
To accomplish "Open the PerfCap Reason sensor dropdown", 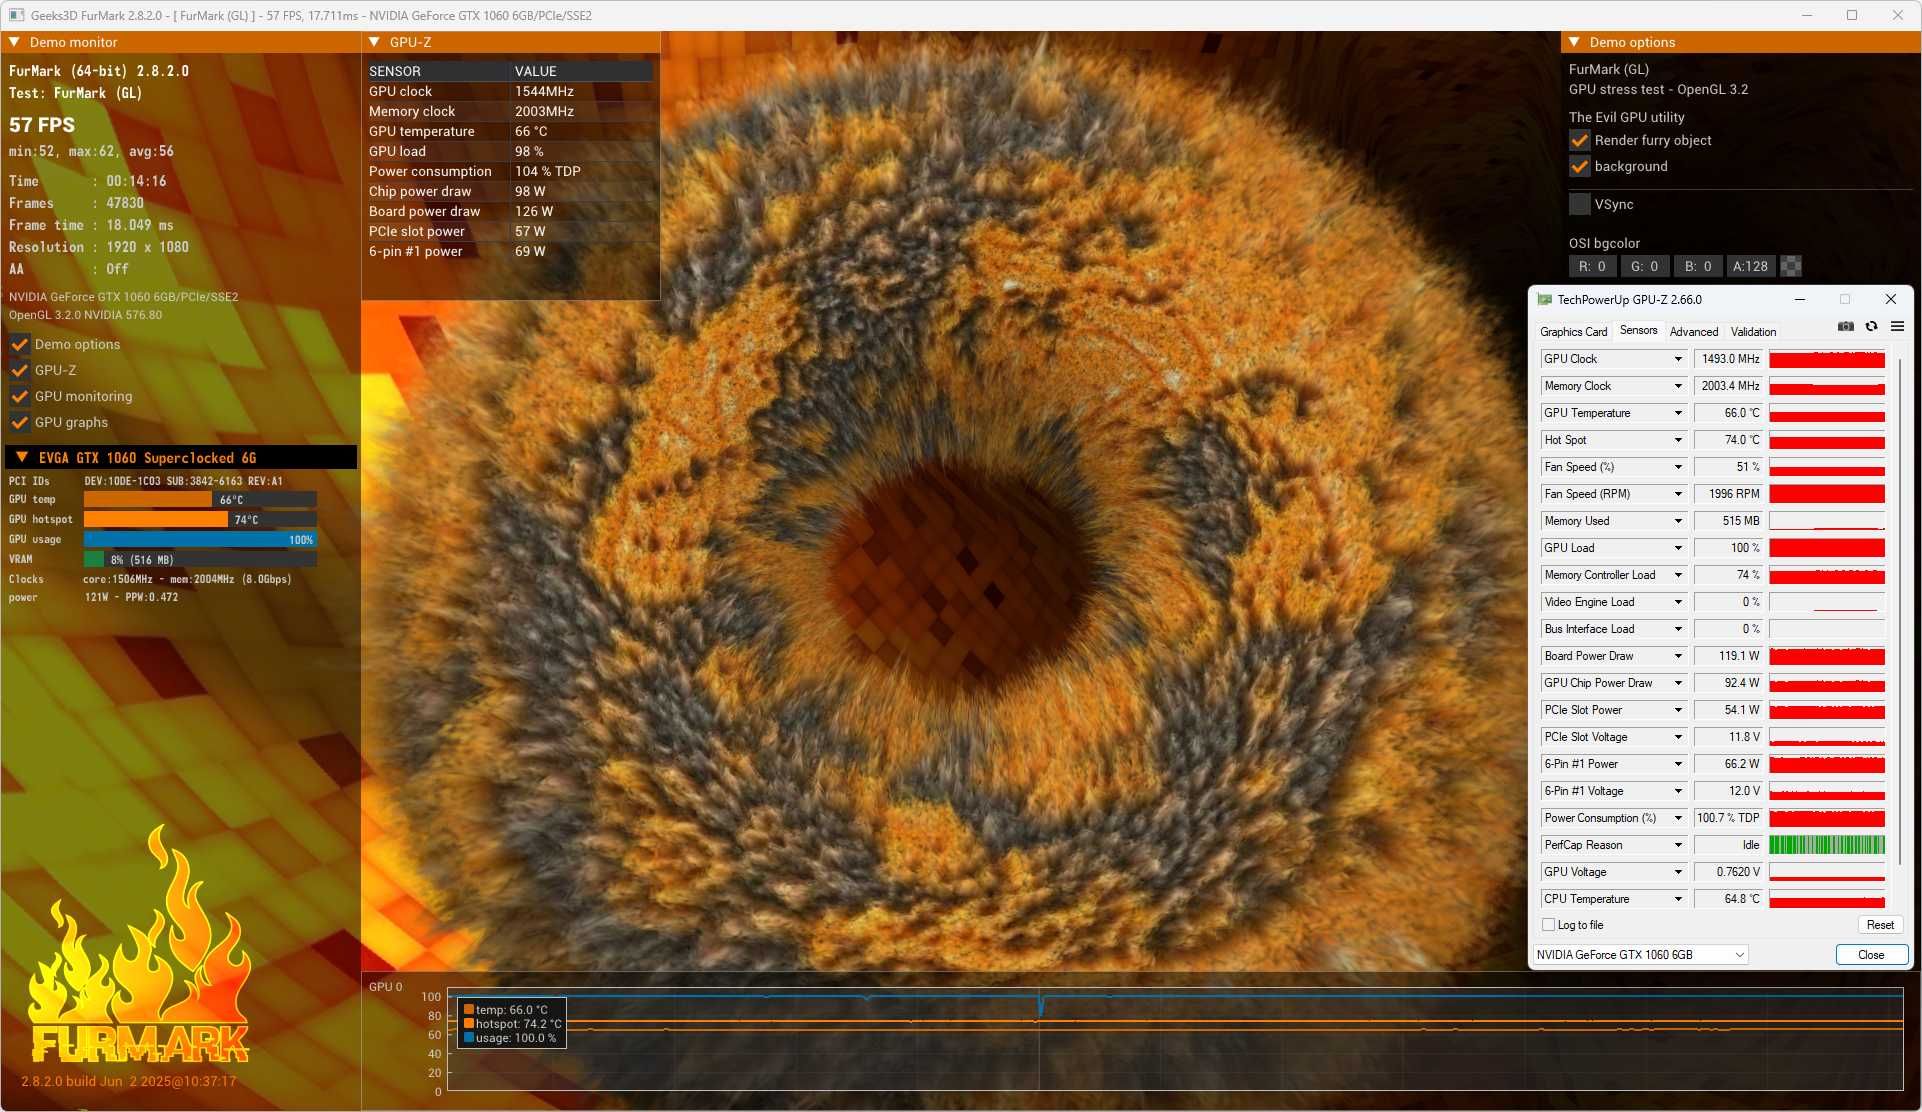I will (1678, 845).
